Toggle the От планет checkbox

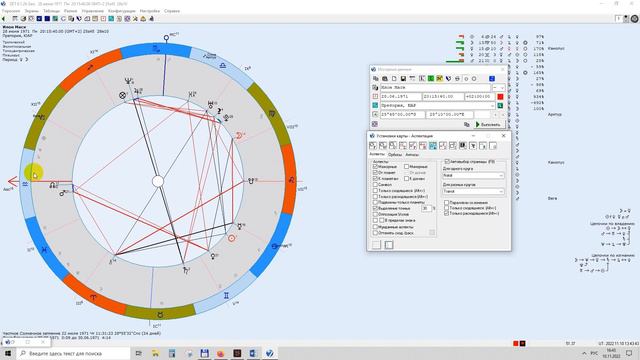[x=375, y=173]
